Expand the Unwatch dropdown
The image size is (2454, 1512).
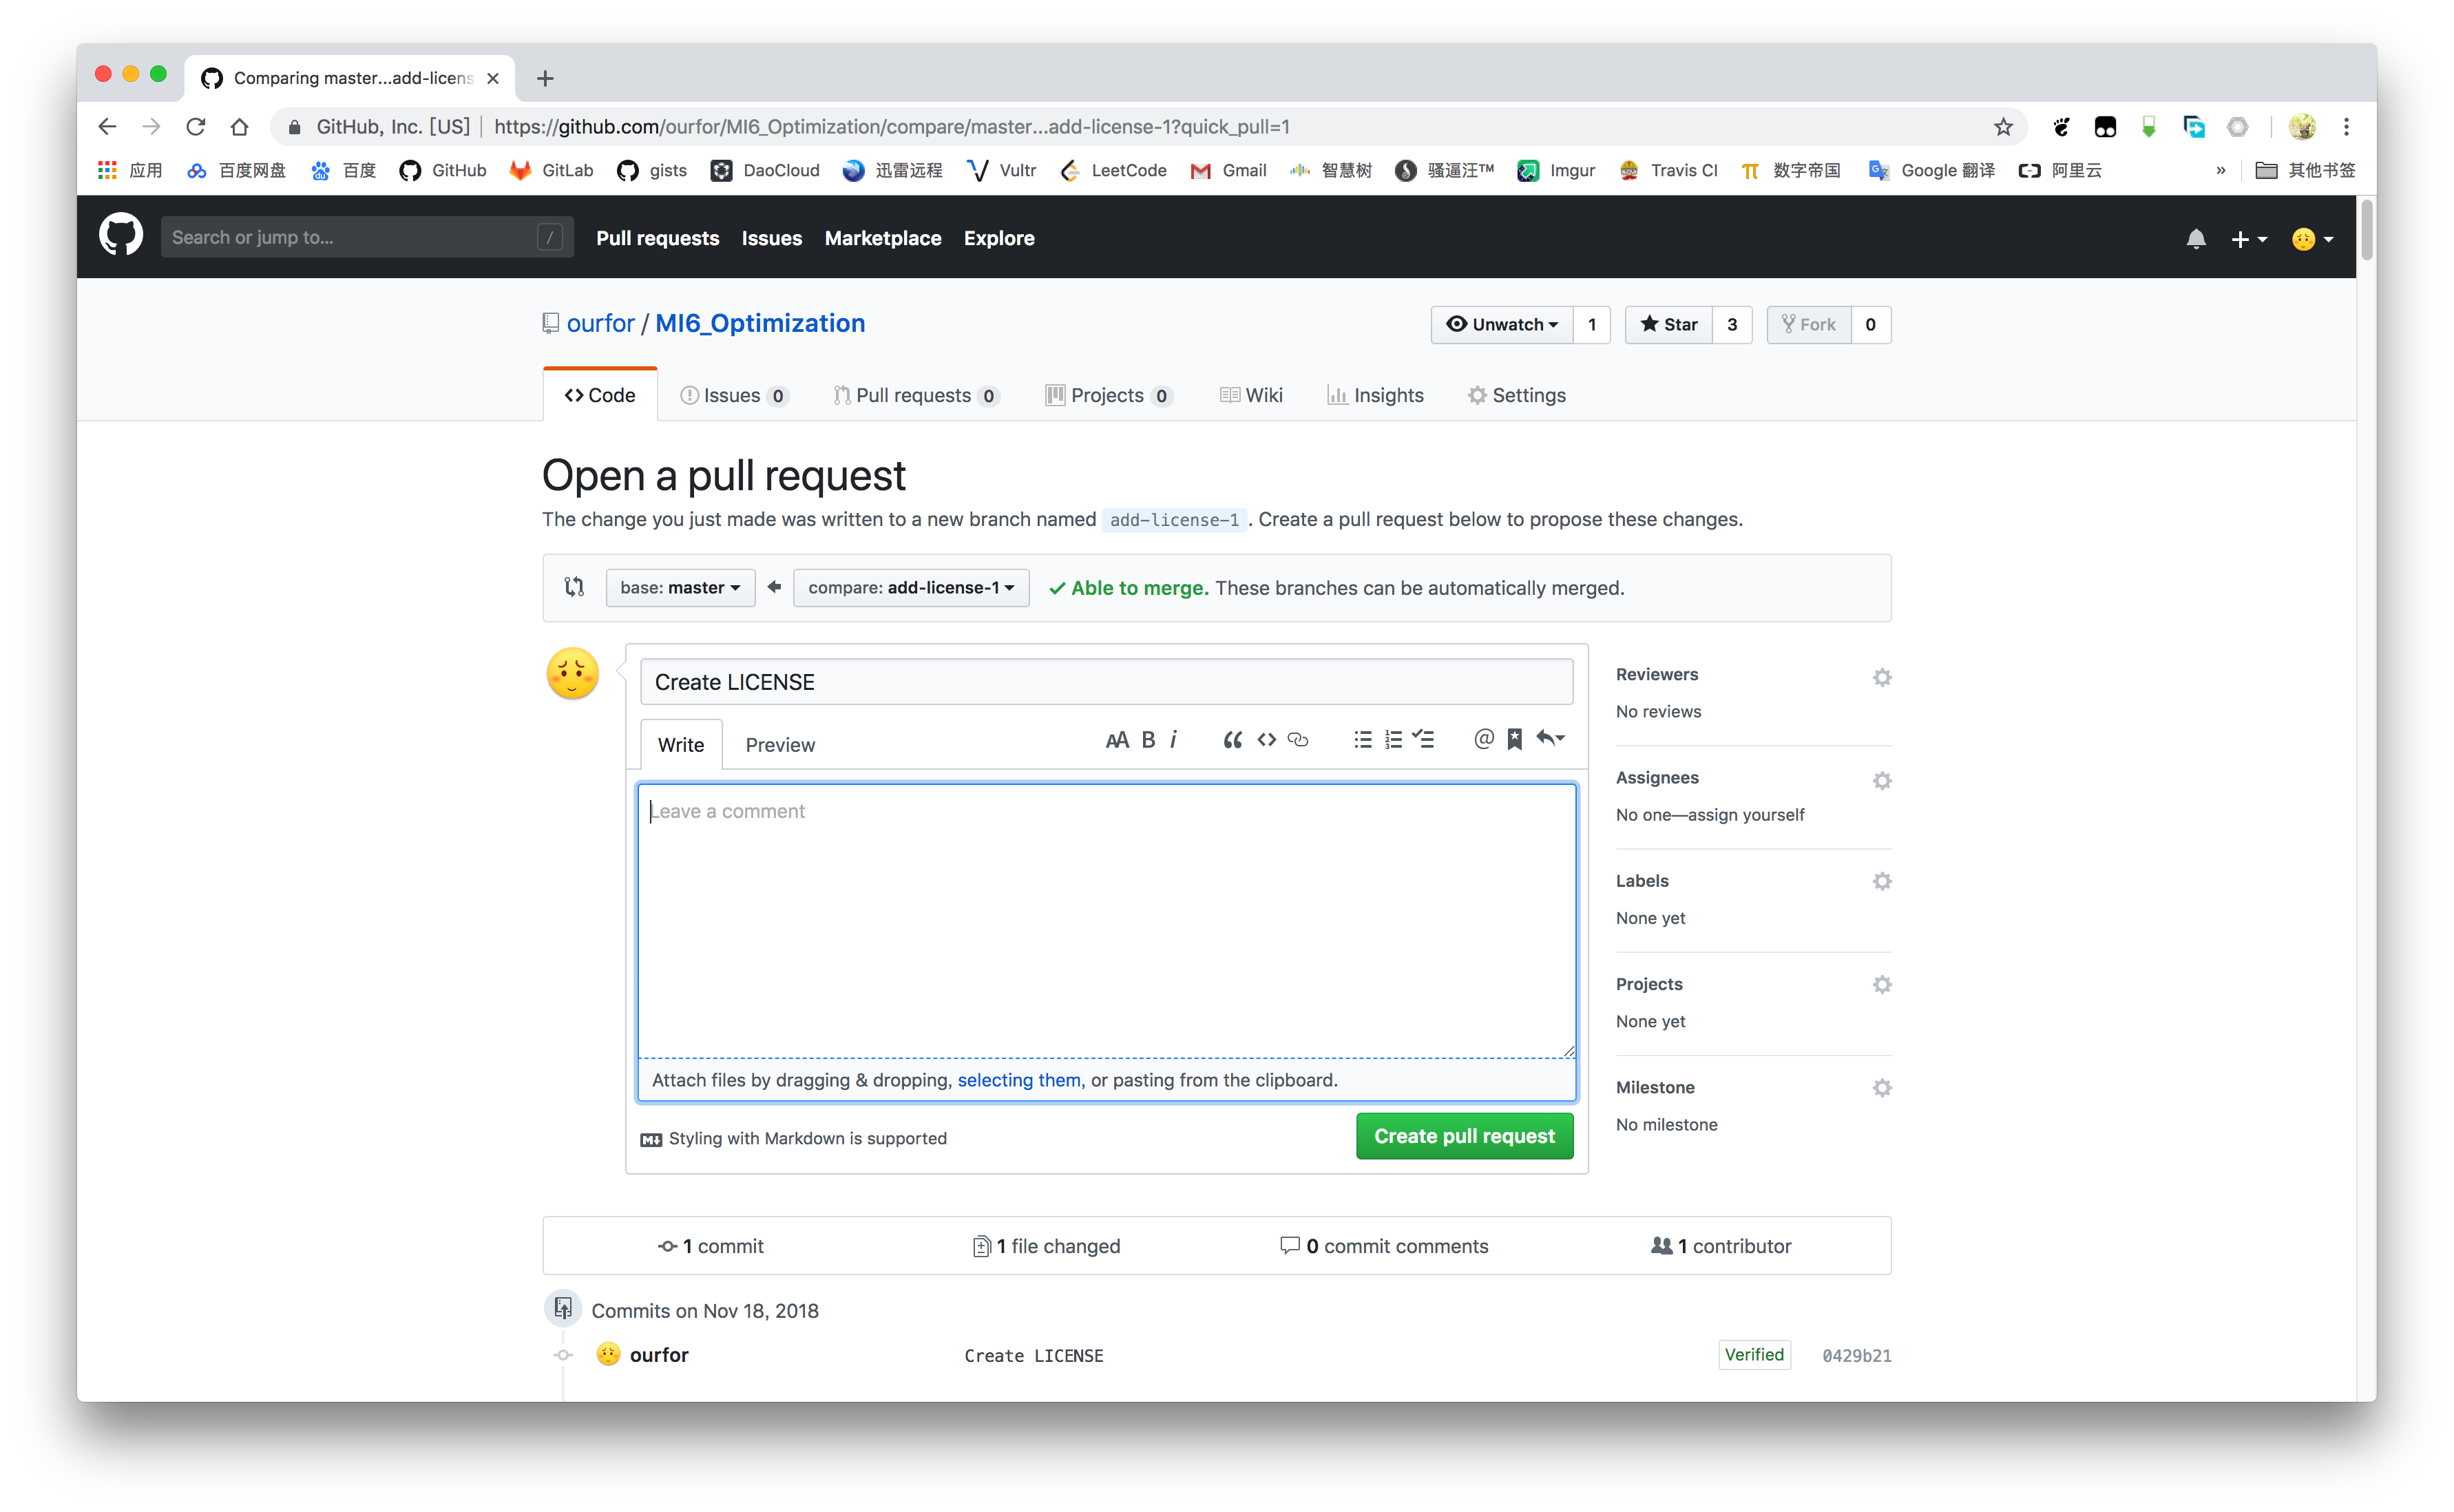1501,325
